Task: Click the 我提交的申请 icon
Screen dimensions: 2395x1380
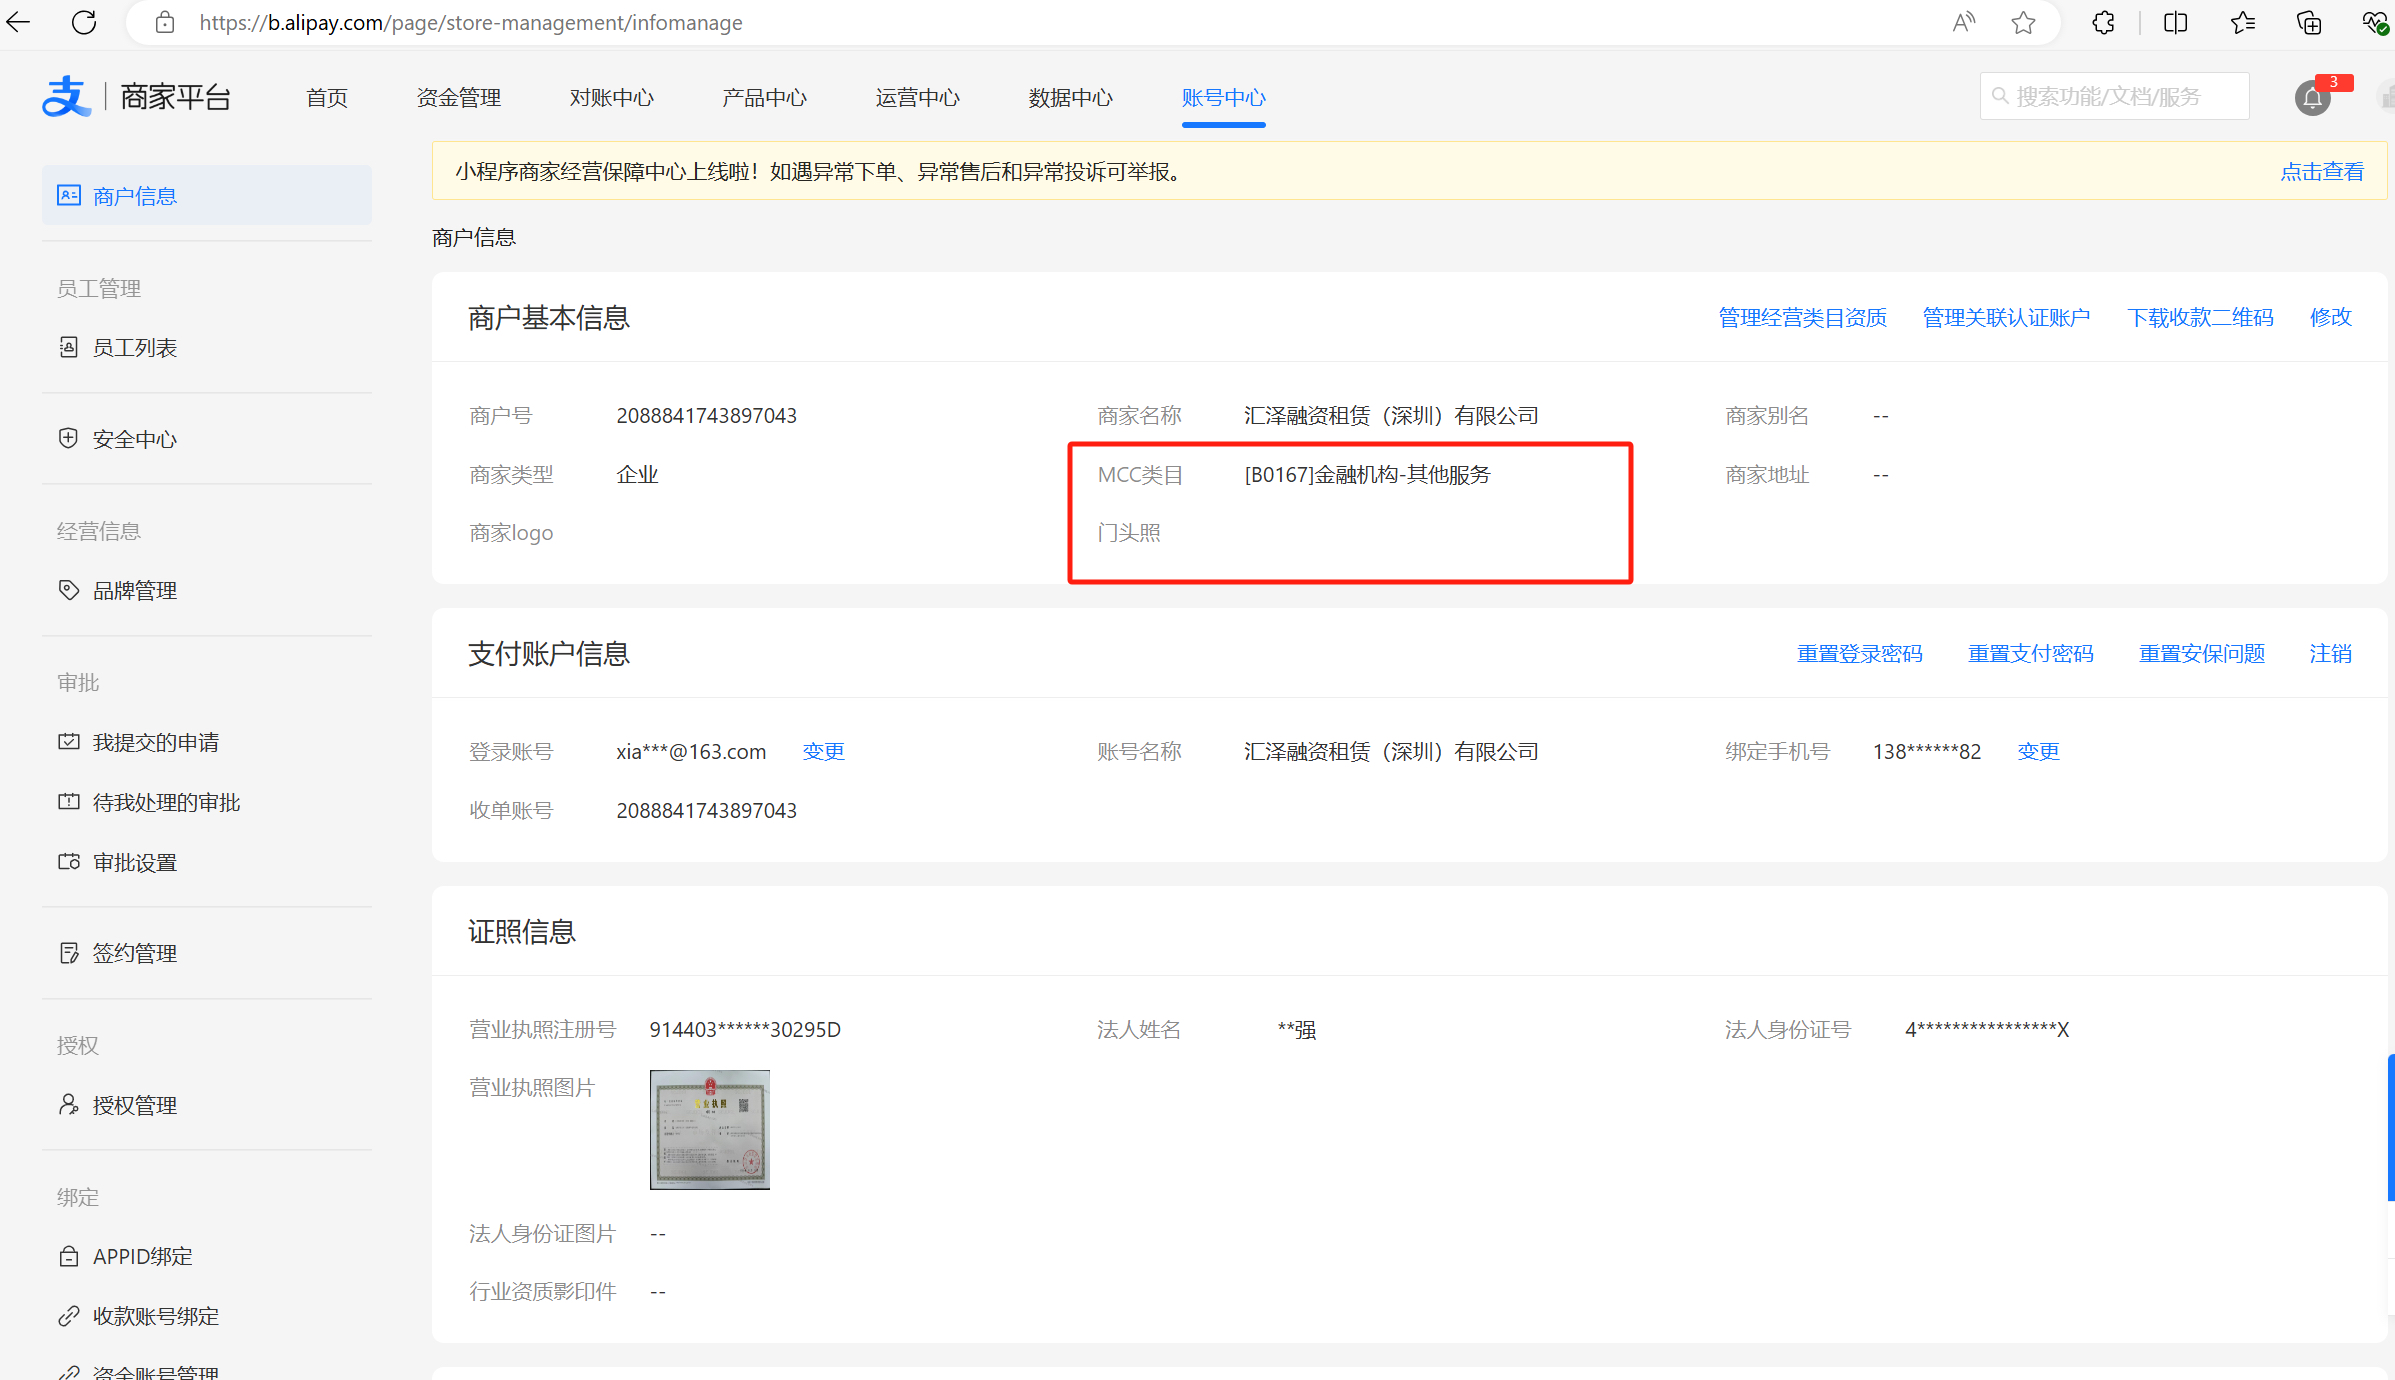Action: click(x=69, y=741)
